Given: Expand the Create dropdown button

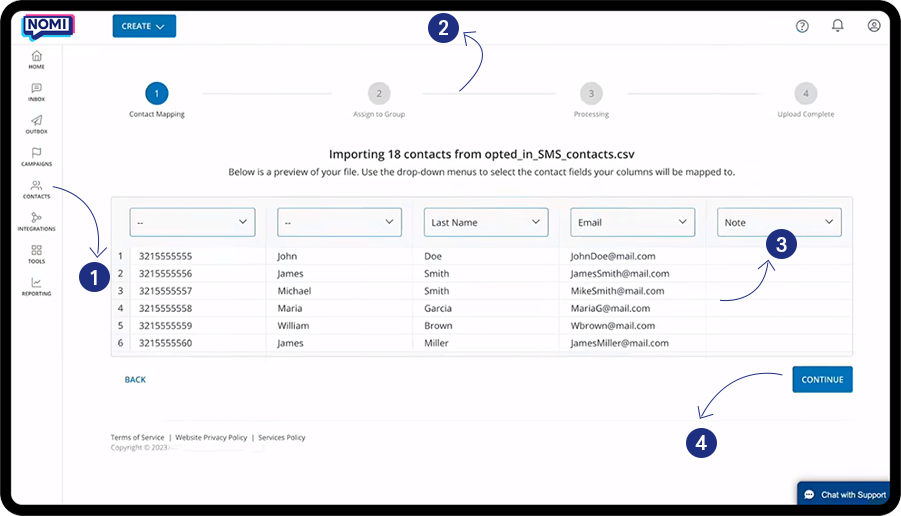Looking at the screenshot, I should point(144,26).
